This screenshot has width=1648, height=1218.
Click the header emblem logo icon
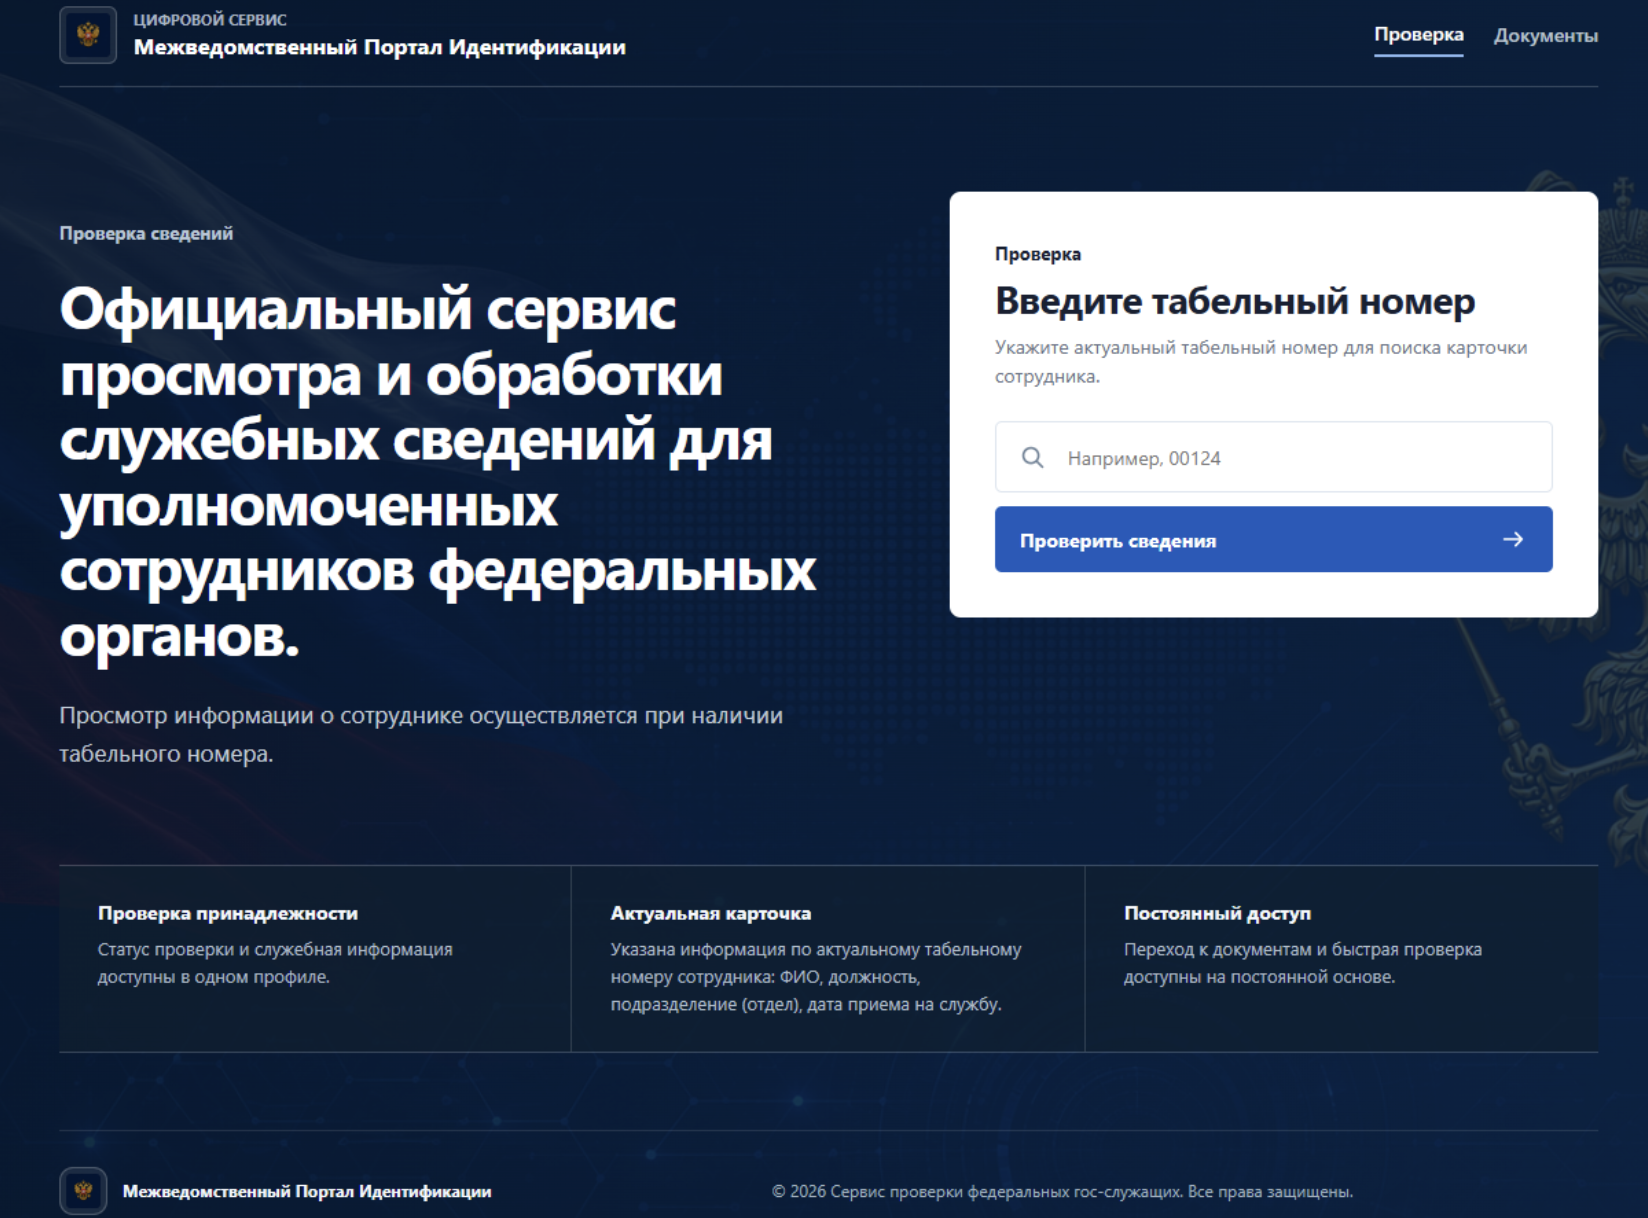[x=88, y=35]
